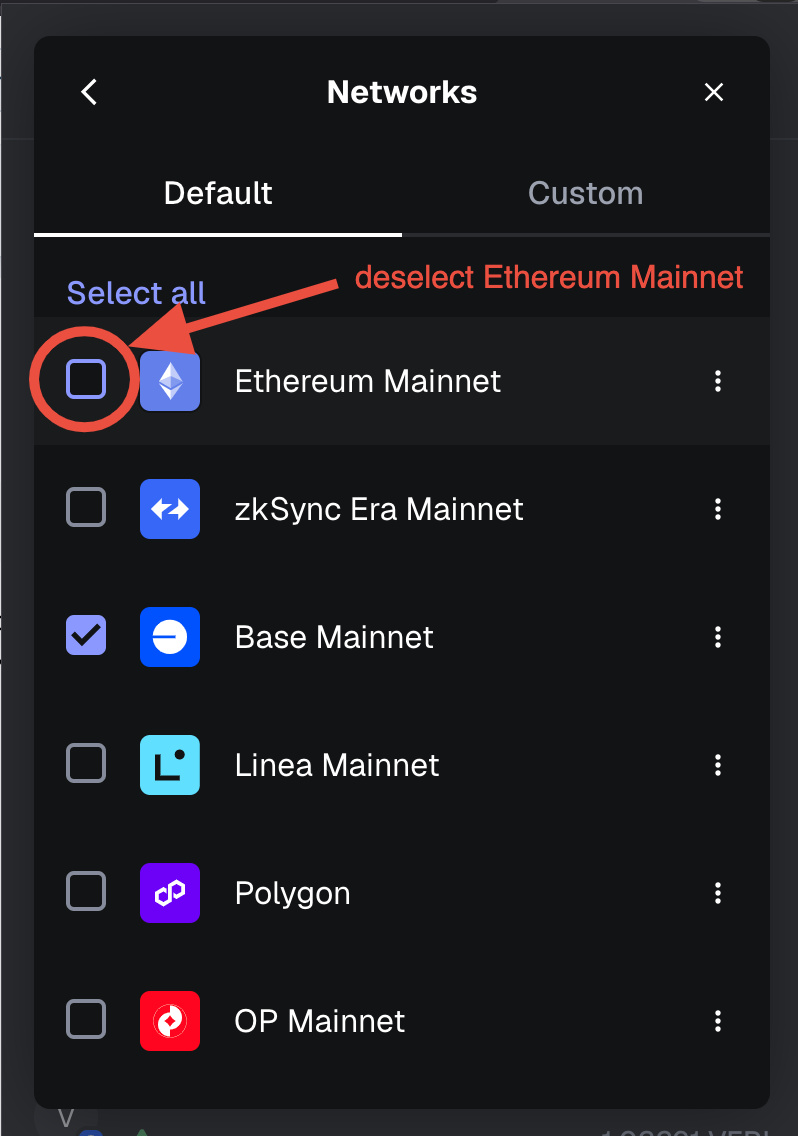Open the three-dot menu for Polygon
Screen dimensions: 798x1136
pyautogui.click(x=718, y=893)
